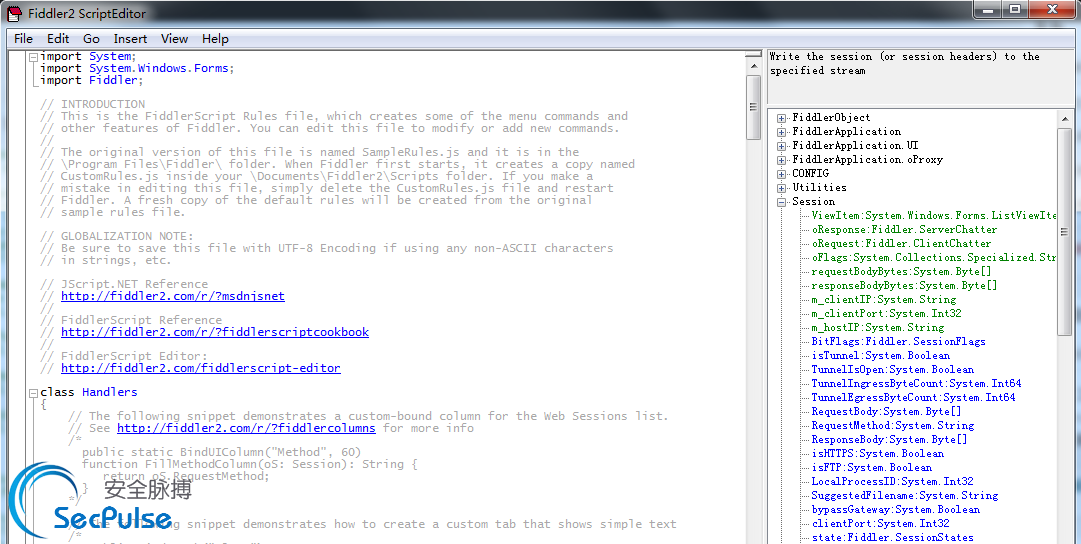Open the File menu
Viewport: 1081px width, 544px height.
(x=23, y=39)
